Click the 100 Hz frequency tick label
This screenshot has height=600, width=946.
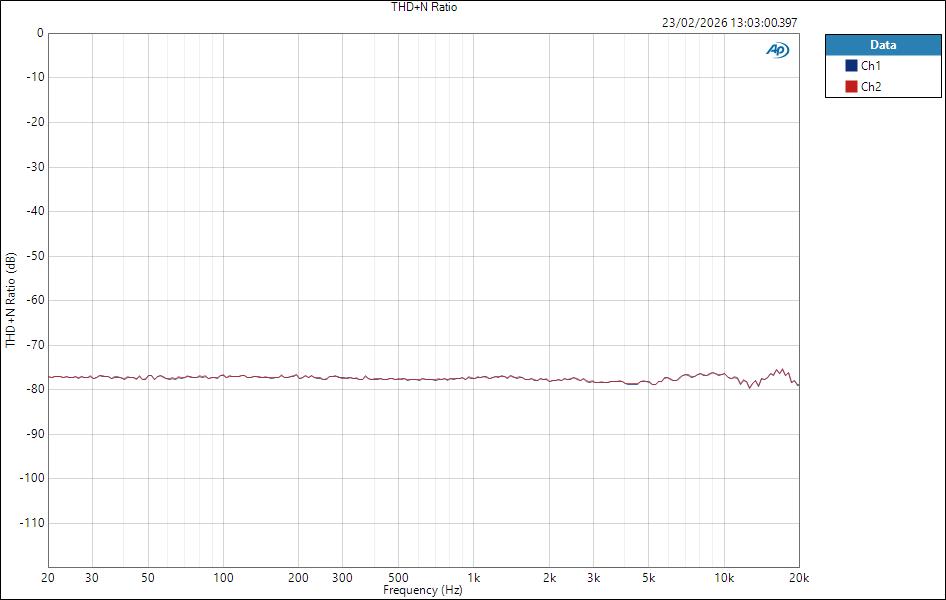(225, 578)
